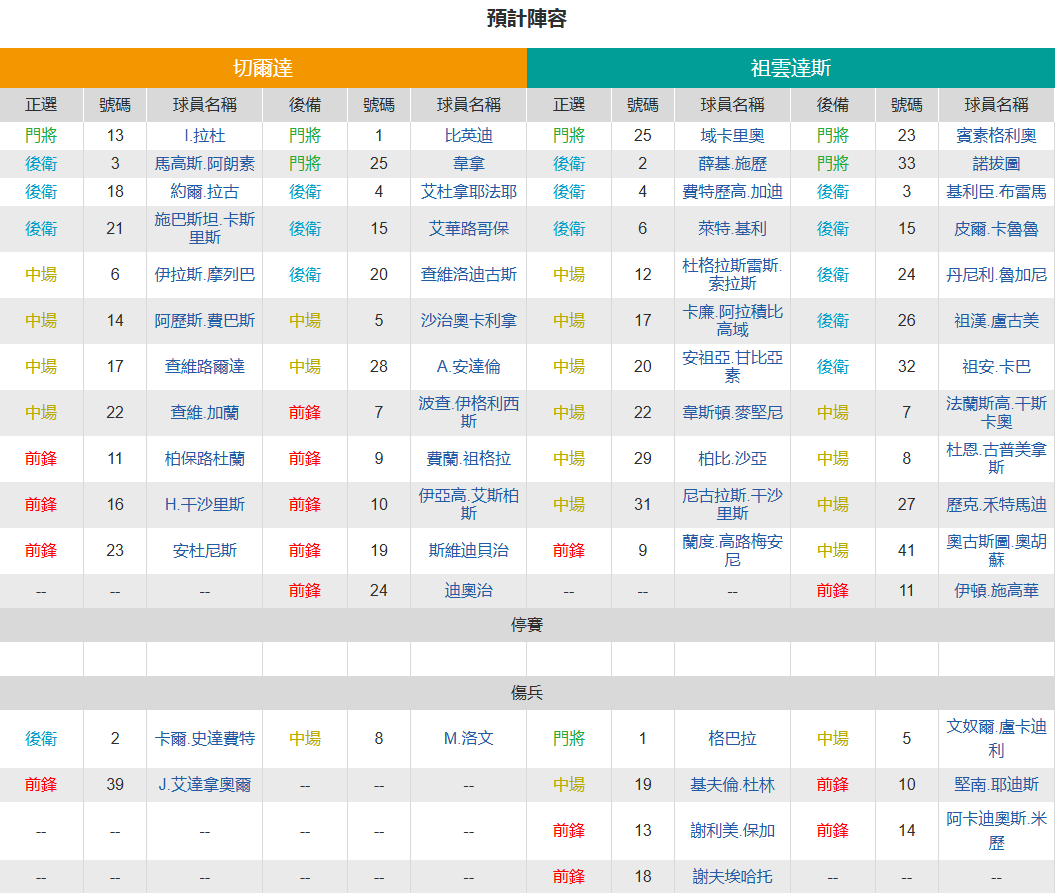Click on 馬高斯.阿朗素
The image size is (1055, 893).
click(205, 164)
